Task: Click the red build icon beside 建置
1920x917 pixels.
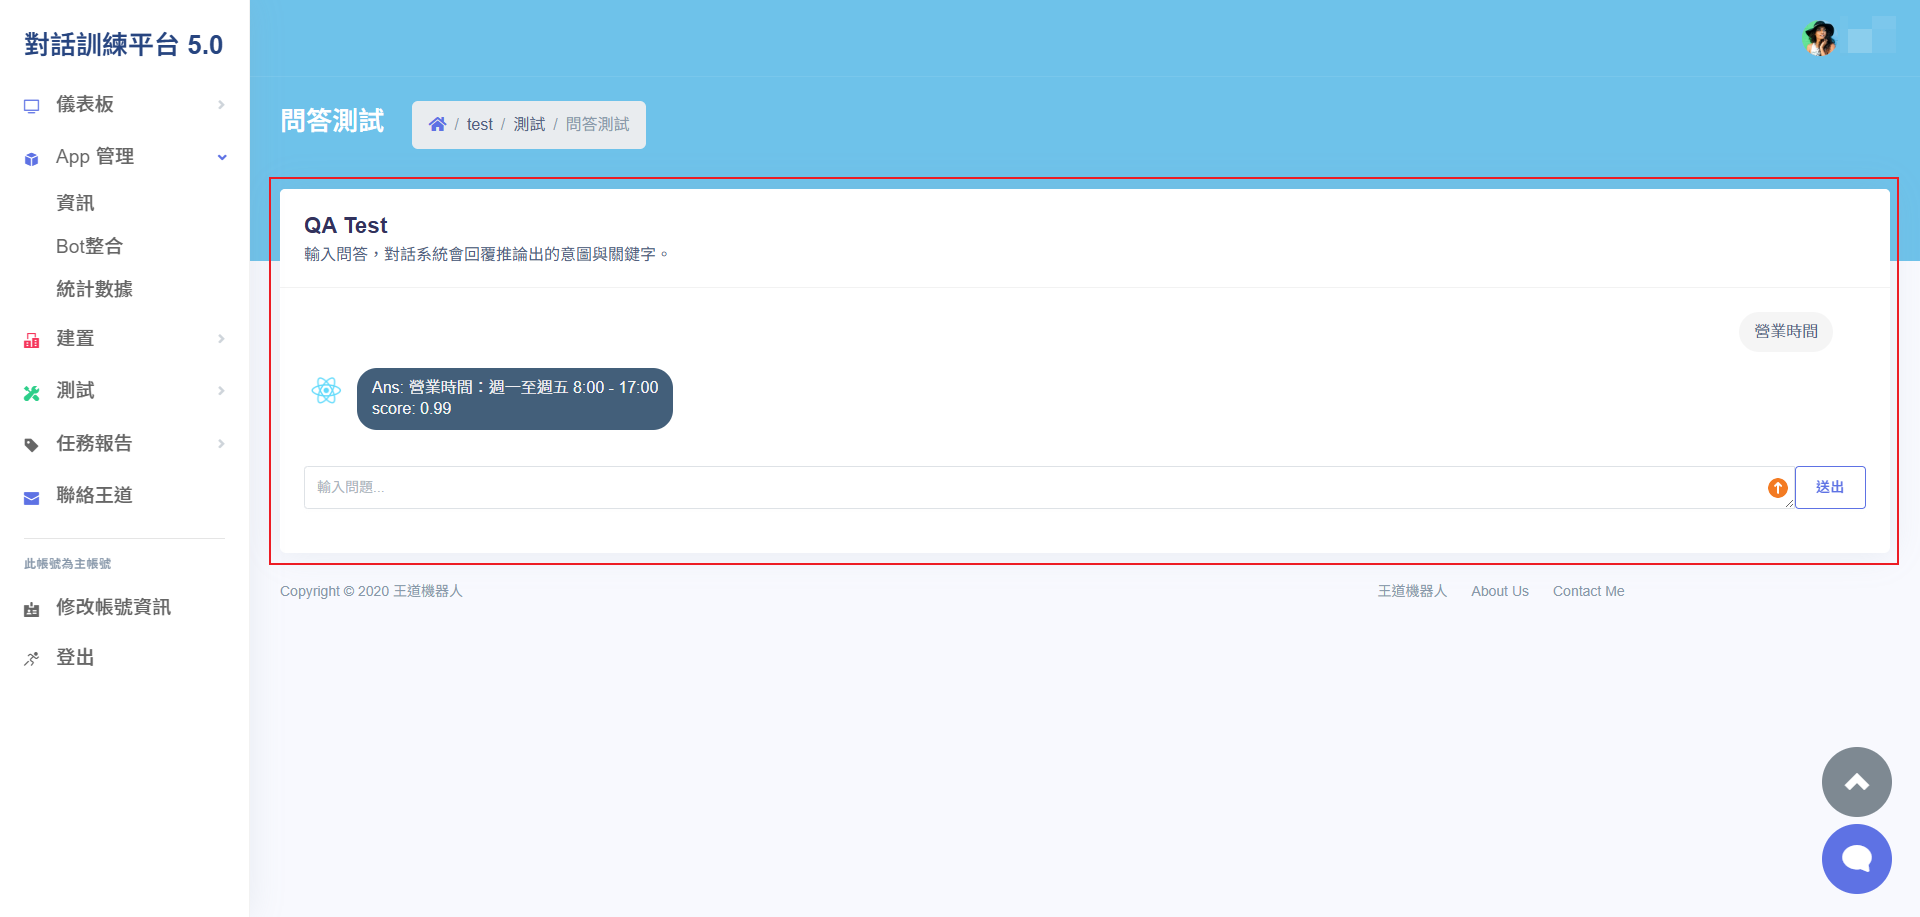Action: (32, 340)
